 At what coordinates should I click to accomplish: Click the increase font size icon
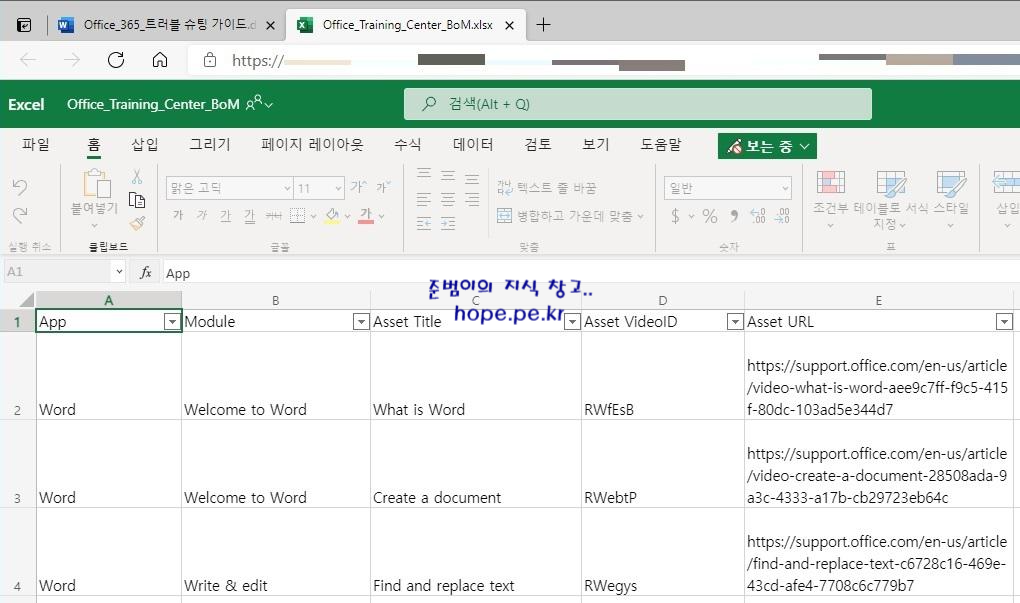pos(358,187)
